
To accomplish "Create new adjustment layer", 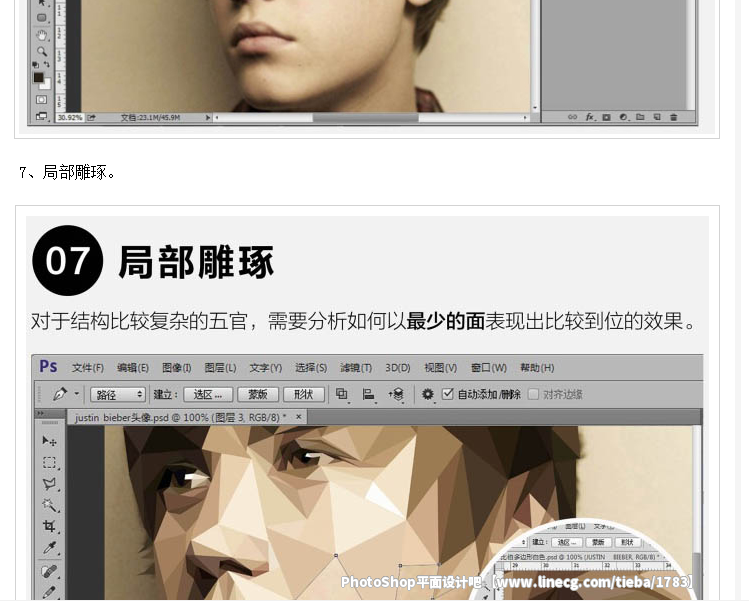I will pyautogui.click(x=623, y=117).
